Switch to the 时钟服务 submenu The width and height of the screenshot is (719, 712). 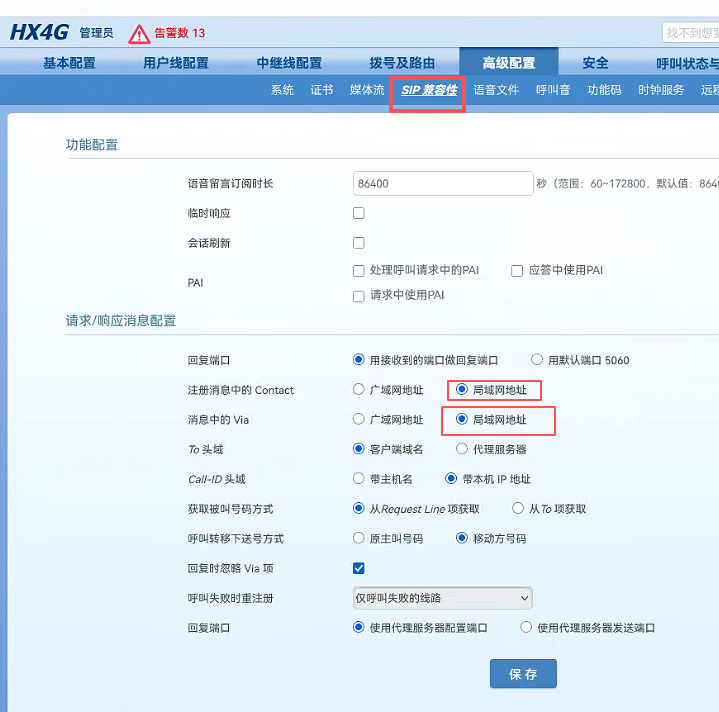click(x=661, y=90)
